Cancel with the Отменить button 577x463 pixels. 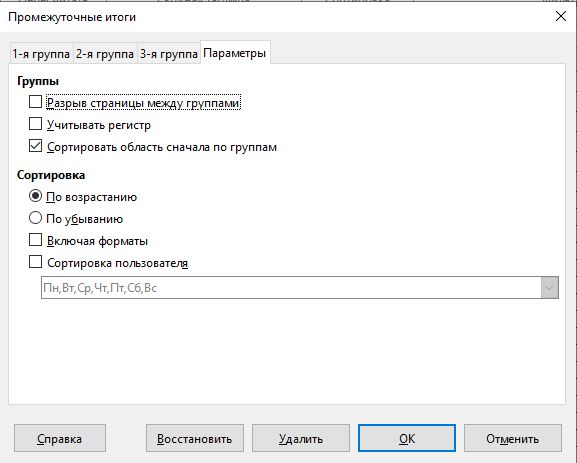(x=513, y=438)
